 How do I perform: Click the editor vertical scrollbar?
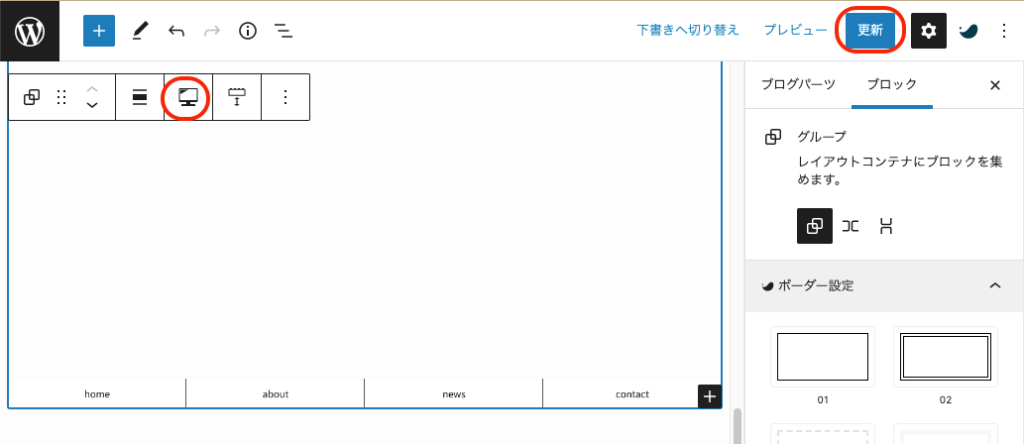click(x=738, y=426)
